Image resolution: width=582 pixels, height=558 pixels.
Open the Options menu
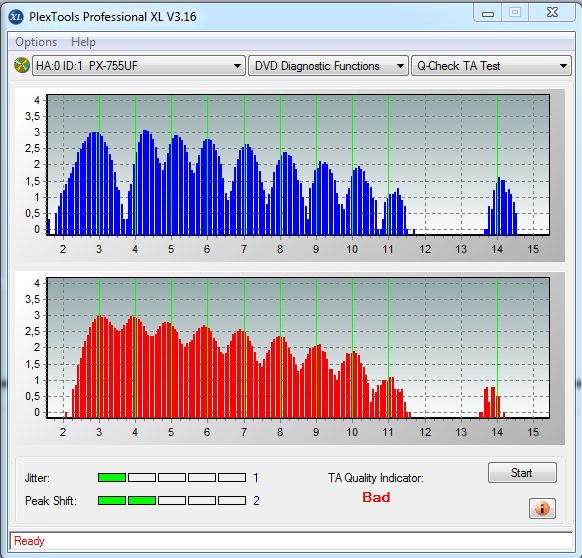click(36, 42)
